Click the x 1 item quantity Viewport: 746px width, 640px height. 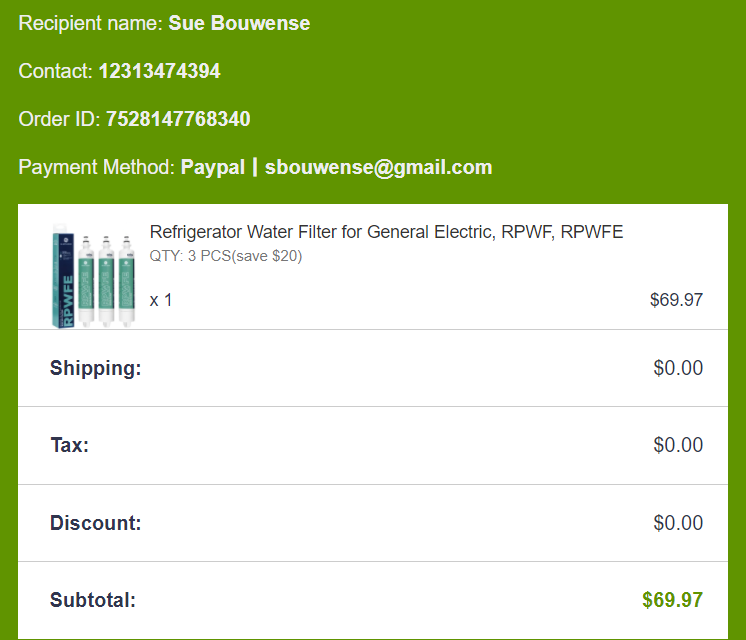coord(161,300)
